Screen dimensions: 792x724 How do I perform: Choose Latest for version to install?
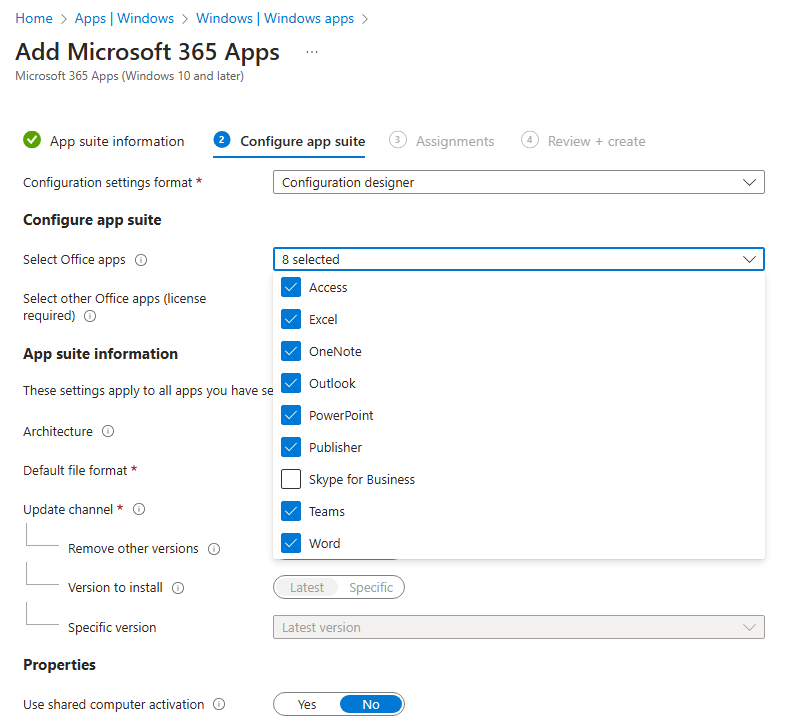click(307, 587)
